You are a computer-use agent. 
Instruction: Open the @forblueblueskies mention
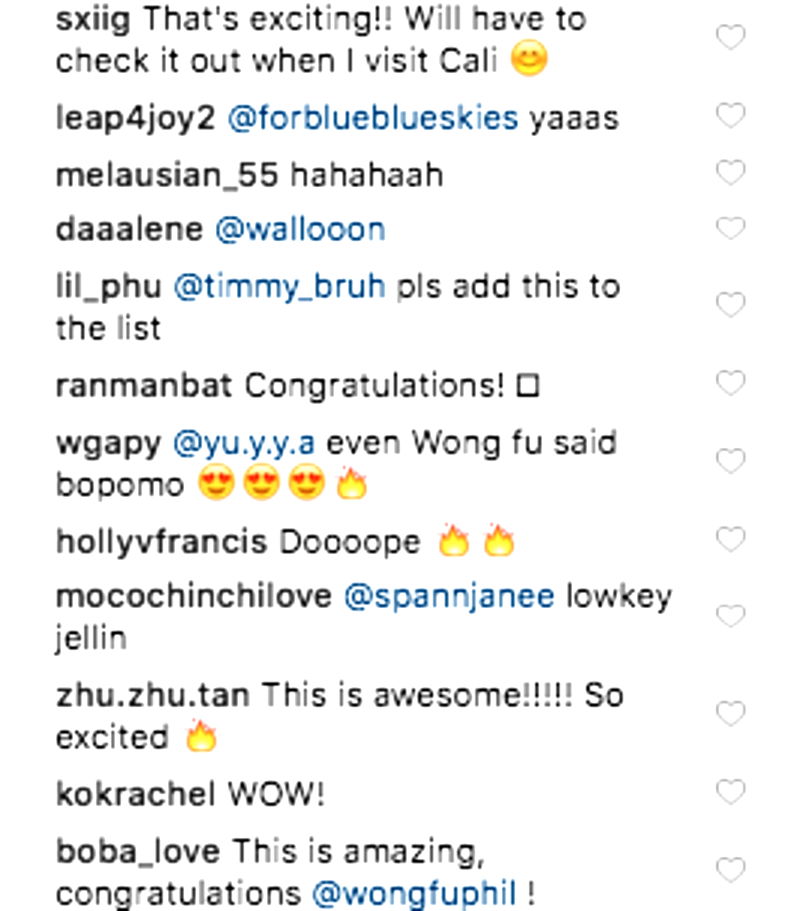coord(372,118)
